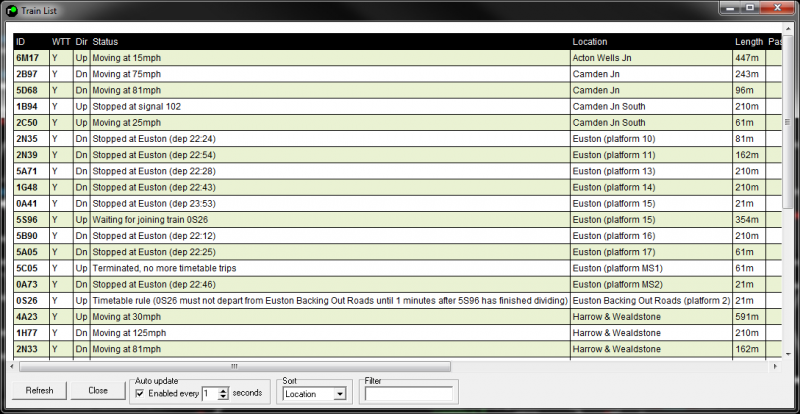Click the '591m' length cell
The image size is (800, 414).
pos(747,317)
